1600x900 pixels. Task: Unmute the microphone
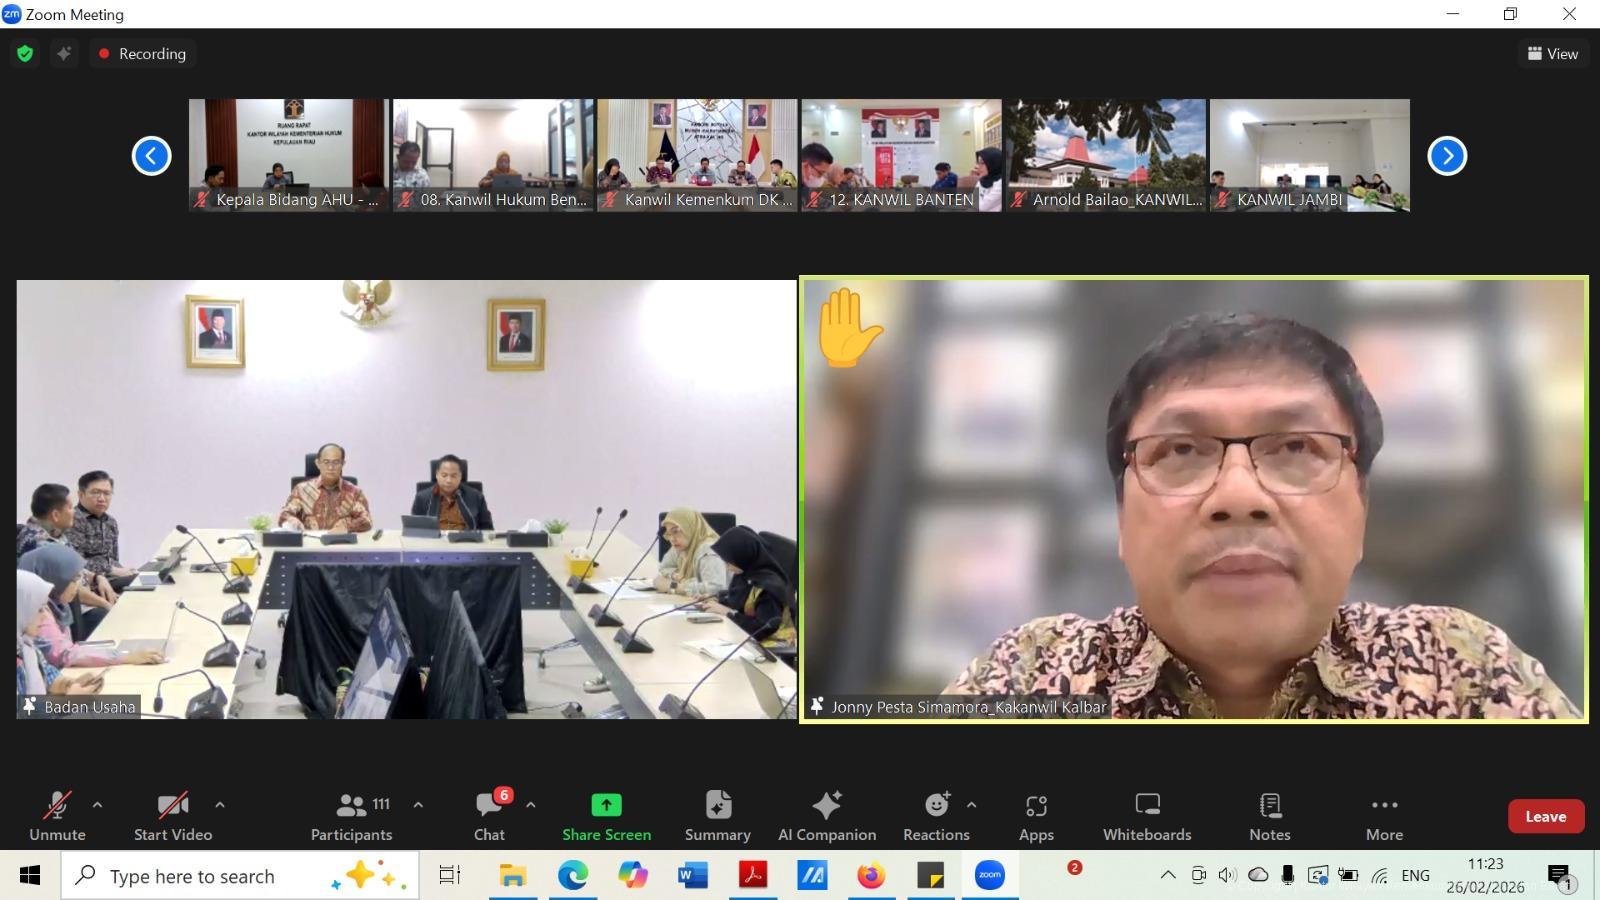point(57,816)
